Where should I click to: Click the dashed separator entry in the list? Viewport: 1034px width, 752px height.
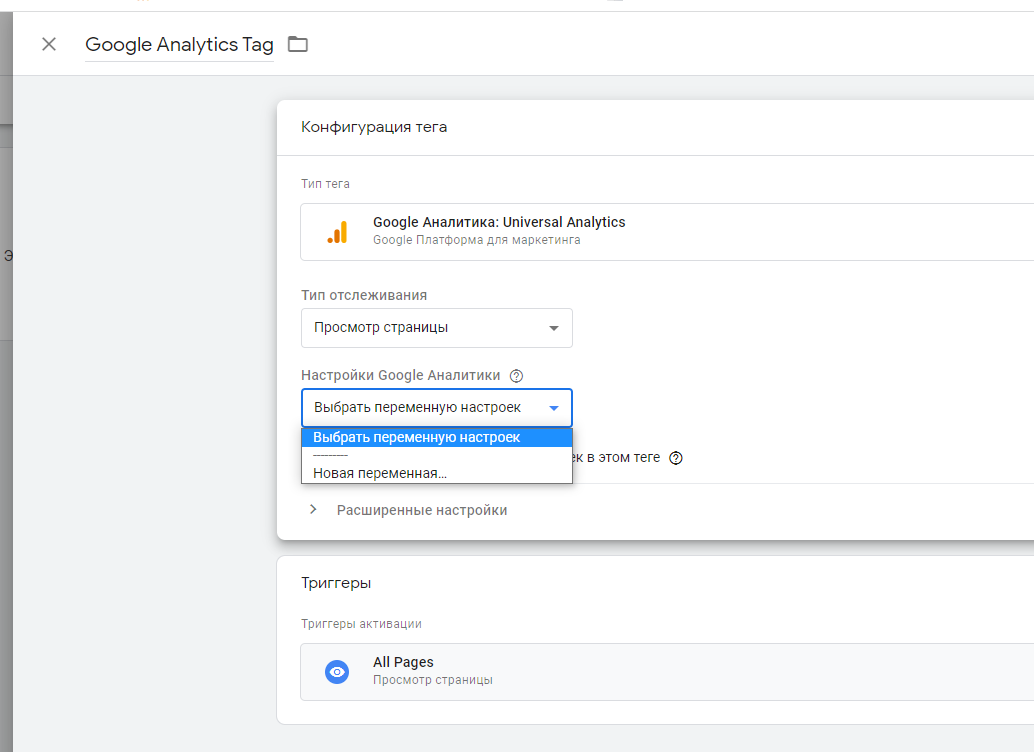pyautogui.click(x=330, y=455)
